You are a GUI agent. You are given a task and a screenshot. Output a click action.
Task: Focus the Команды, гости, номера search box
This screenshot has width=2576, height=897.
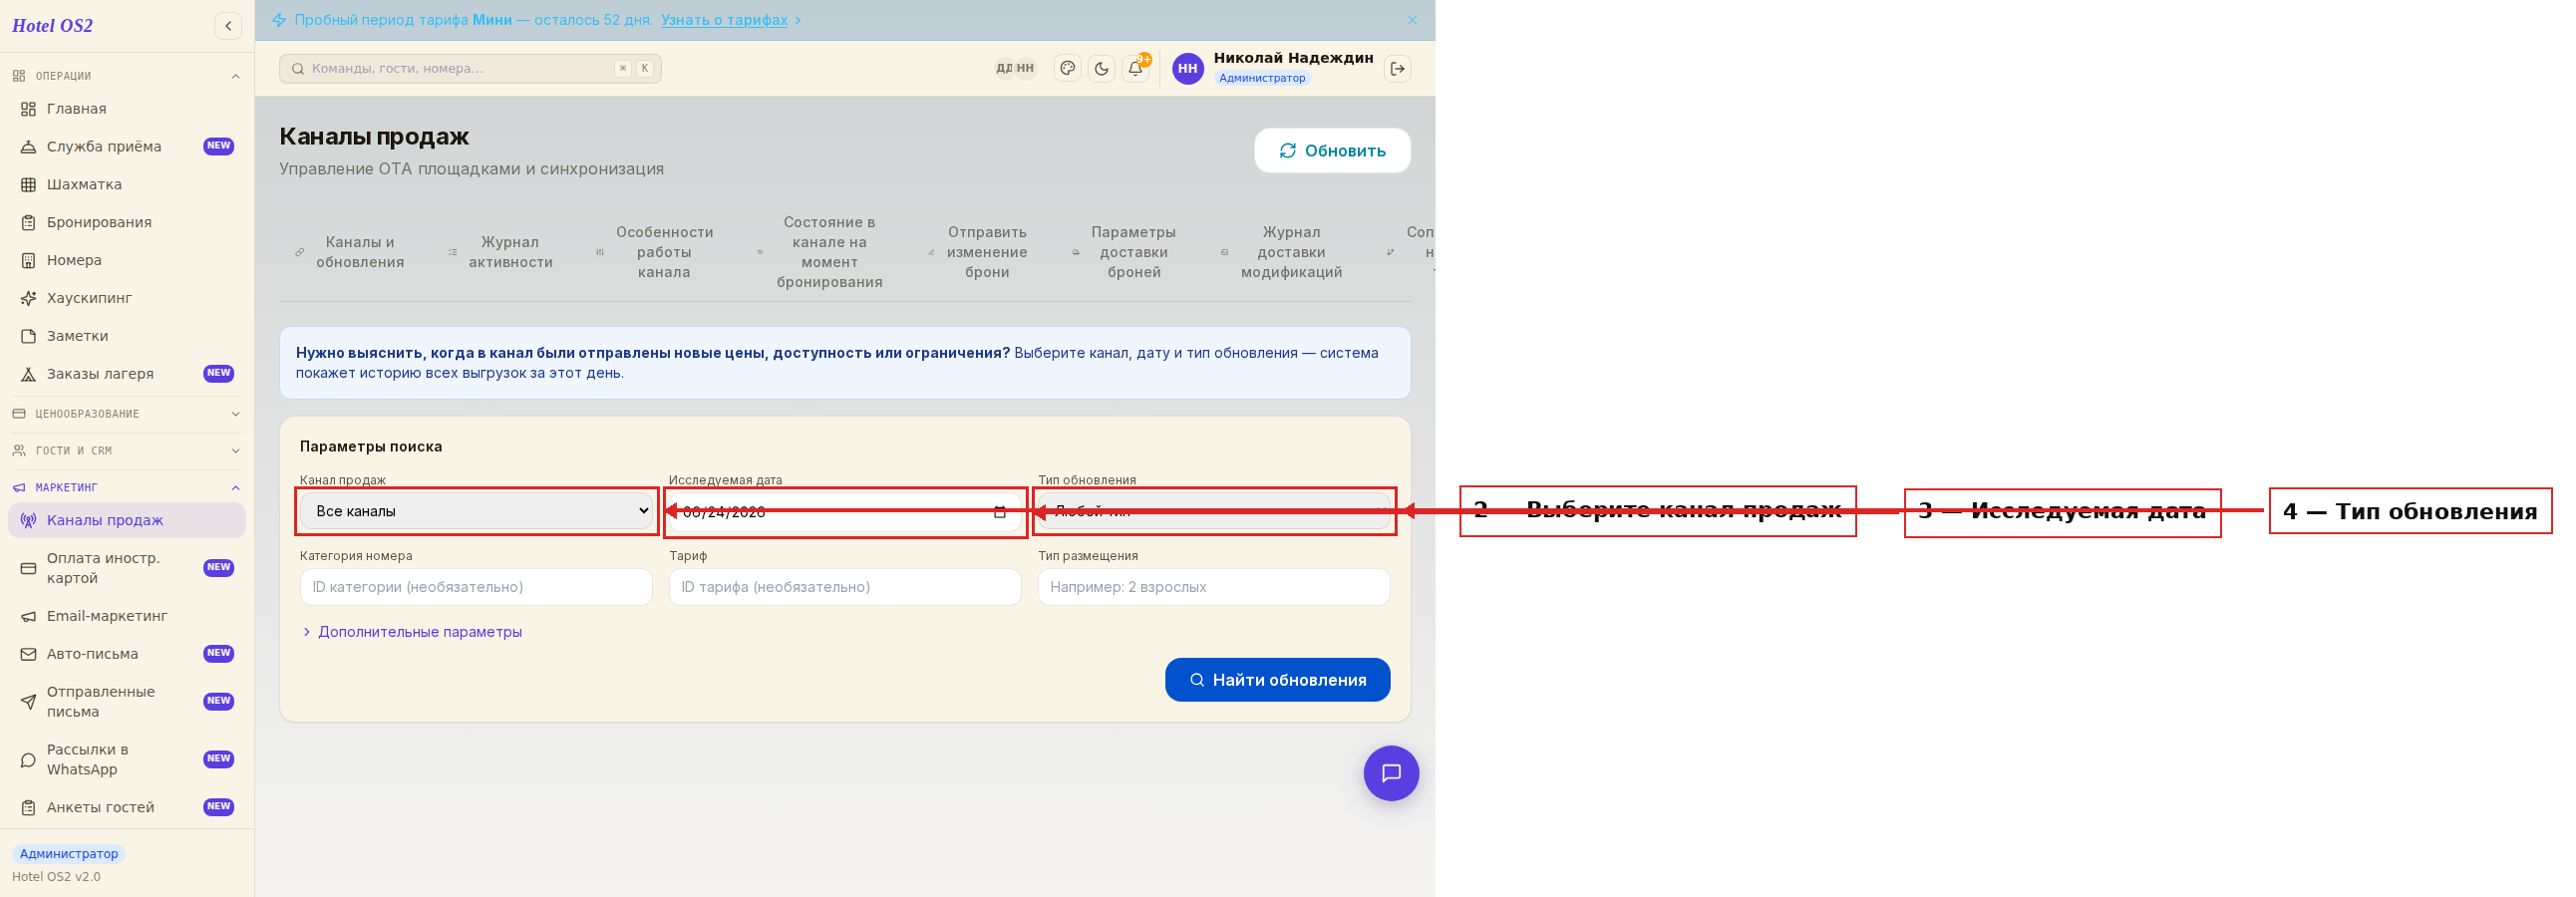(x=470, y=69)
